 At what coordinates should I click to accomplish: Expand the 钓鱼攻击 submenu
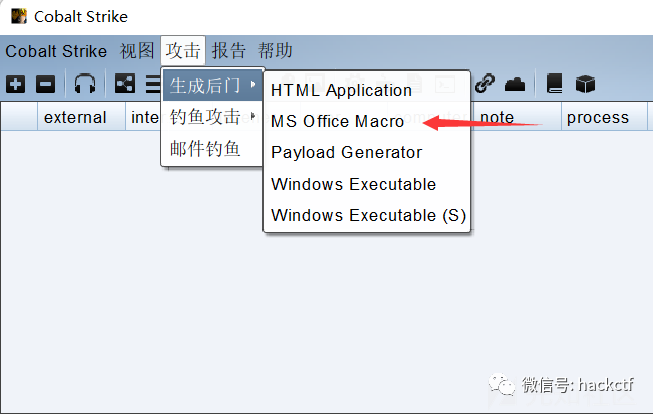pyautogui.click(x=212, y=117)
